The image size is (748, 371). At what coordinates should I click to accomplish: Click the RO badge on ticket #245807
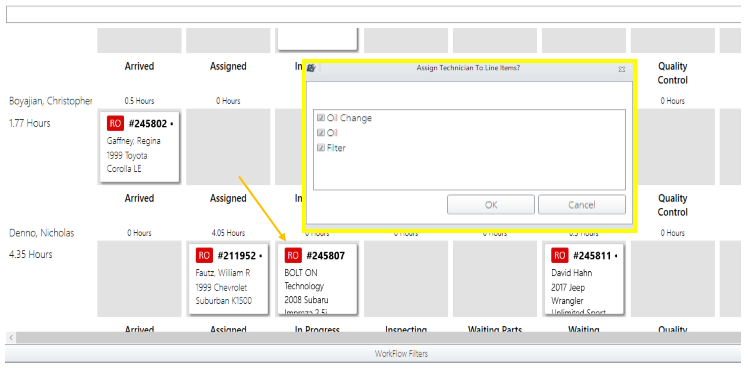(293, 256)
